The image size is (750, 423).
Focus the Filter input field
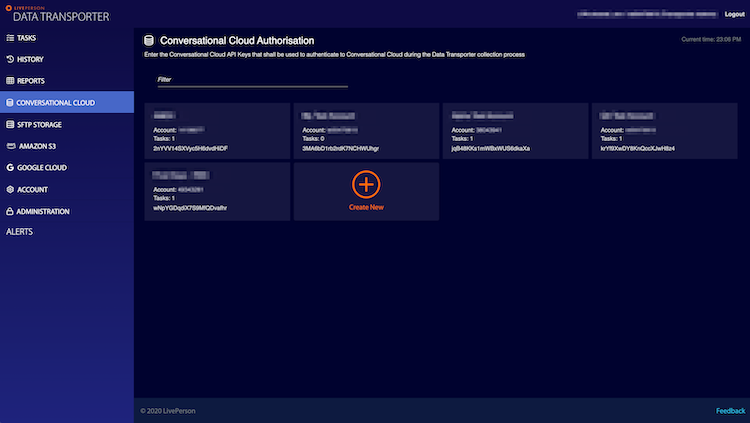(253, 80)
